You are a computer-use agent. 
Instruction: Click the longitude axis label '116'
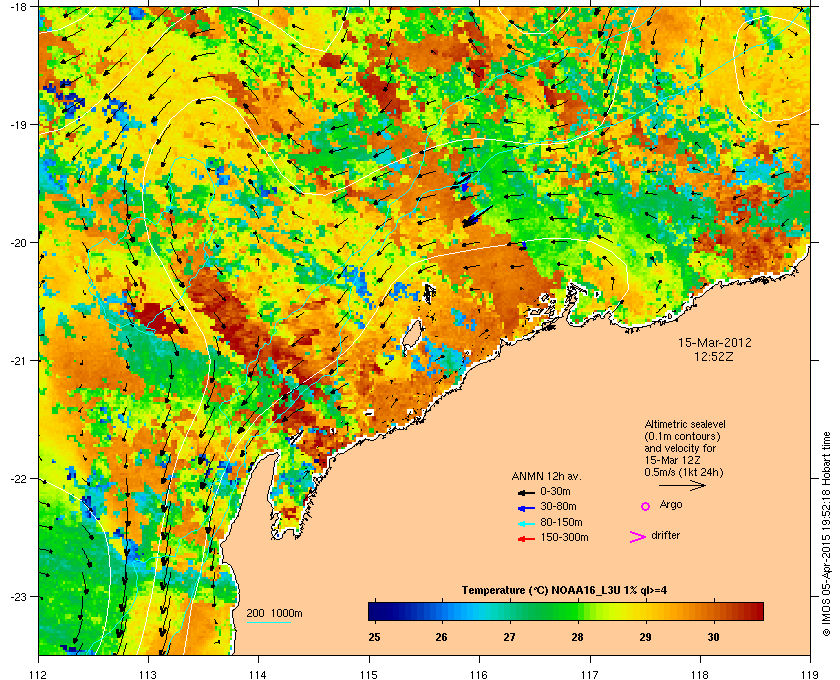click(479, 674)
